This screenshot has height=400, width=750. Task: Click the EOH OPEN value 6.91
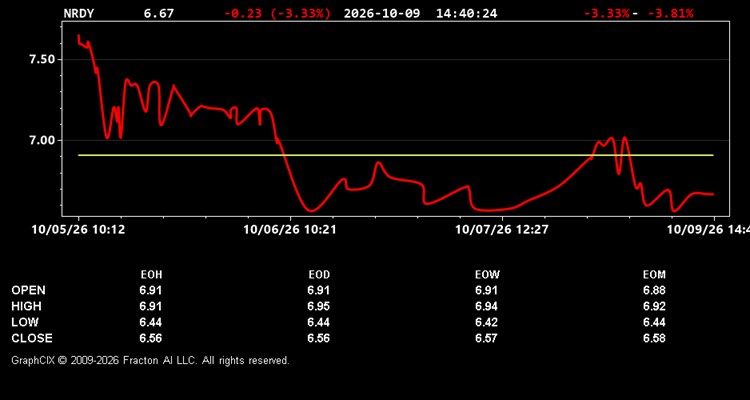[151, 290]
